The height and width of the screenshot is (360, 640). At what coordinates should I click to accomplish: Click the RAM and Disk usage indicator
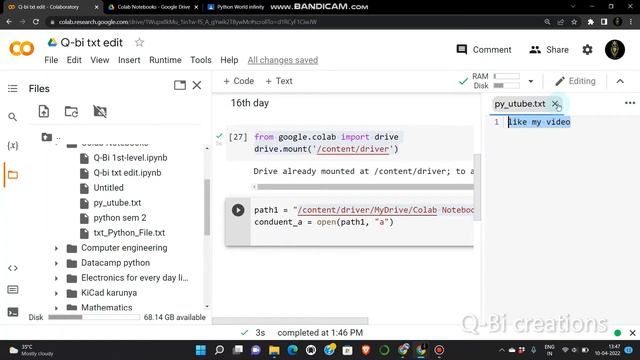coord(496,81)
